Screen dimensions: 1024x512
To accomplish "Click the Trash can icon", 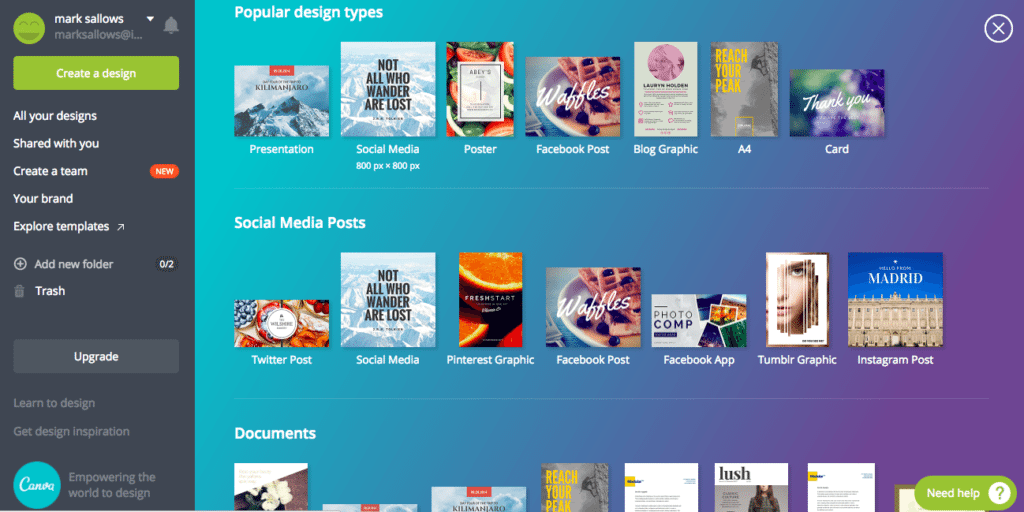I will coord(20,291).
